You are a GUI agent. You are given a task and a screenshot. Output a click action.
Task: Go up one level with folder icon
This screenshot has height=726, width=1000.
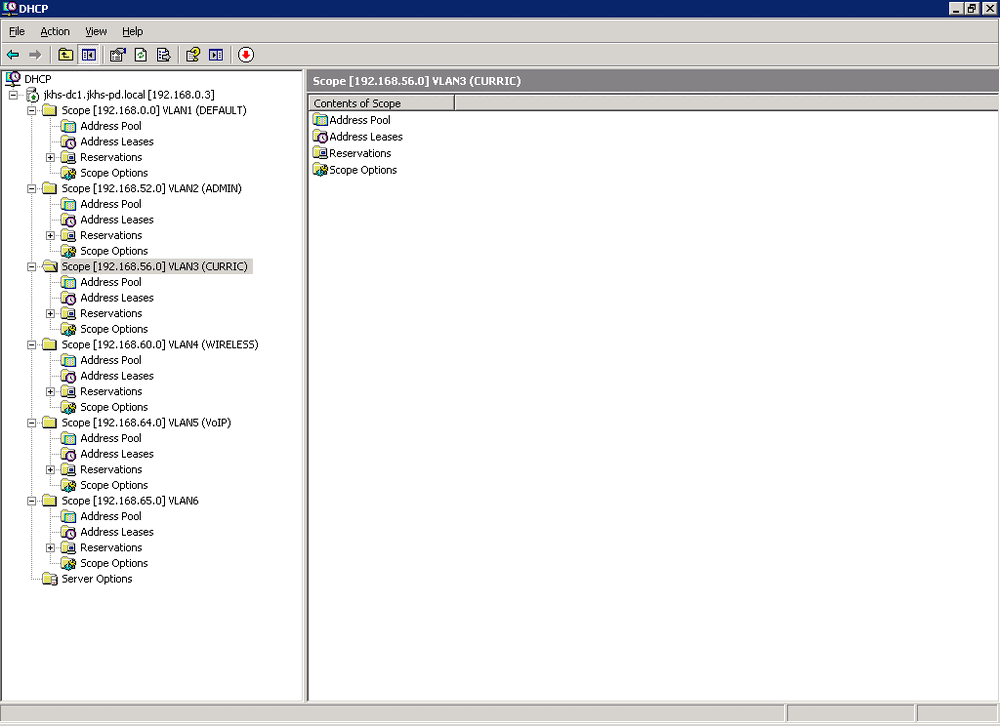pyautogui.click(x=65, y=55)
